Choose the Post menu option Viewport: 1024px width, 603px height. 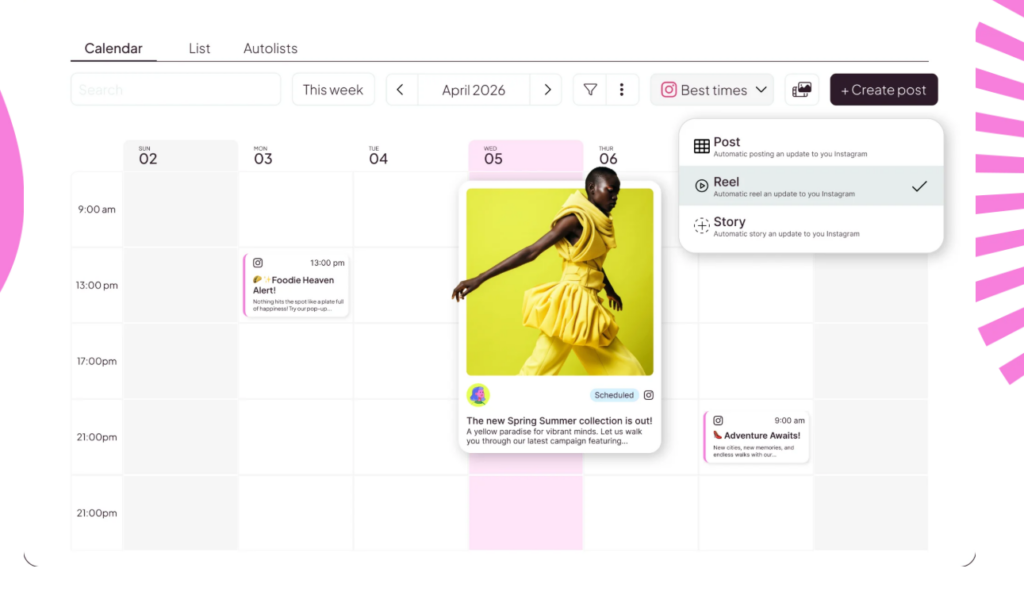811,146
